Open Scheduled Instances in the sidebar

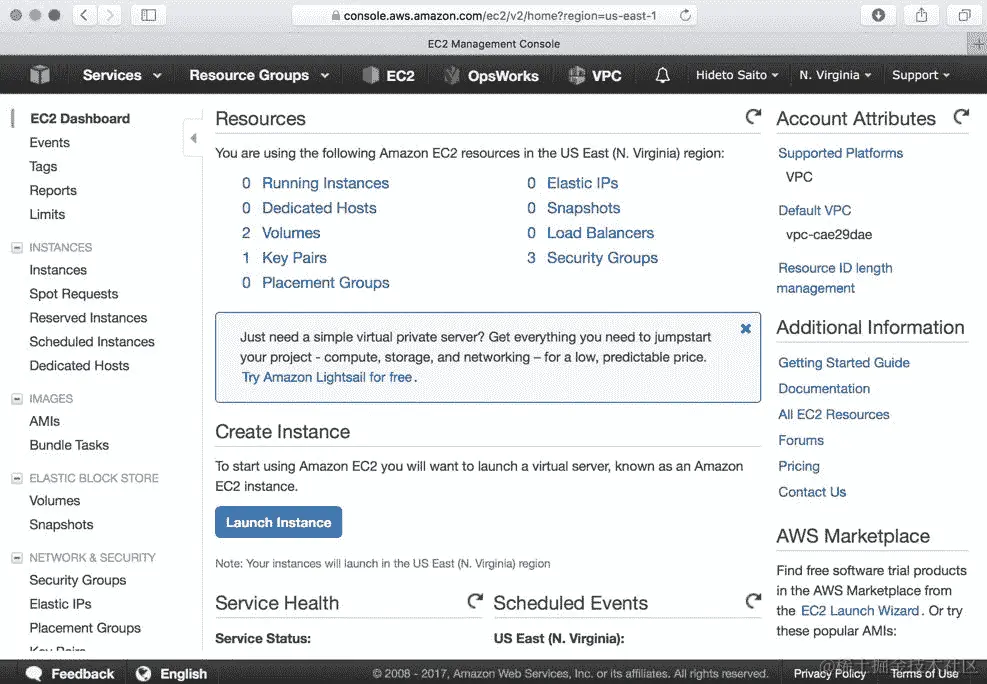(x=92, y=342)
